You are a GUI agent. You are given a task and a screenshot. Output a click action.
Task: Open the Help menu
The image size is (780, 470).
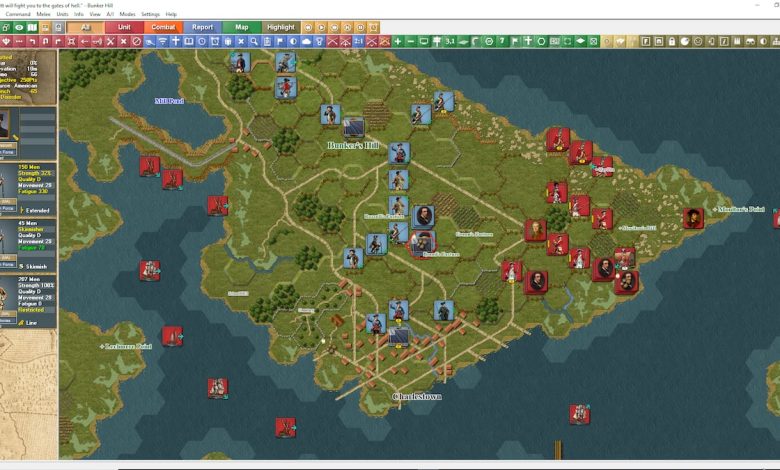click(x=171, y=14)
